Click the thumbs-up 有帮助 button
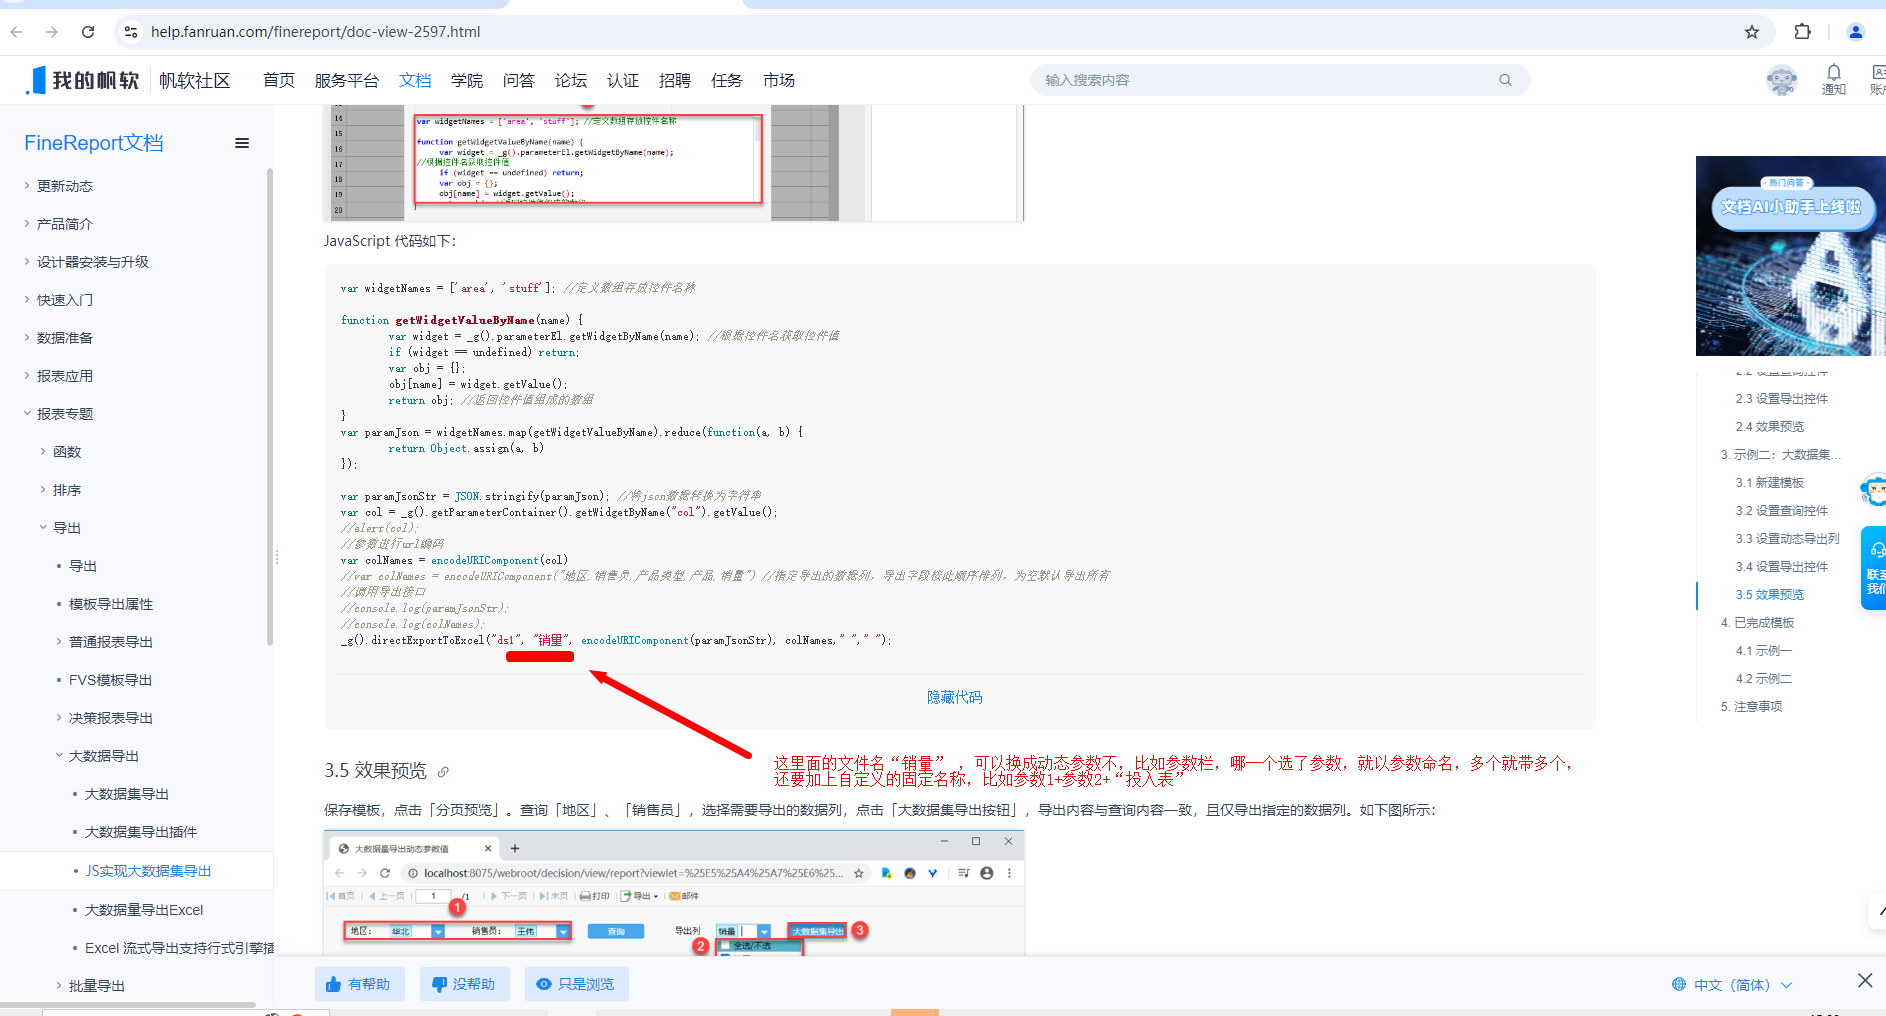This screenshot has width=1886, height=1016. coord(359,984)
